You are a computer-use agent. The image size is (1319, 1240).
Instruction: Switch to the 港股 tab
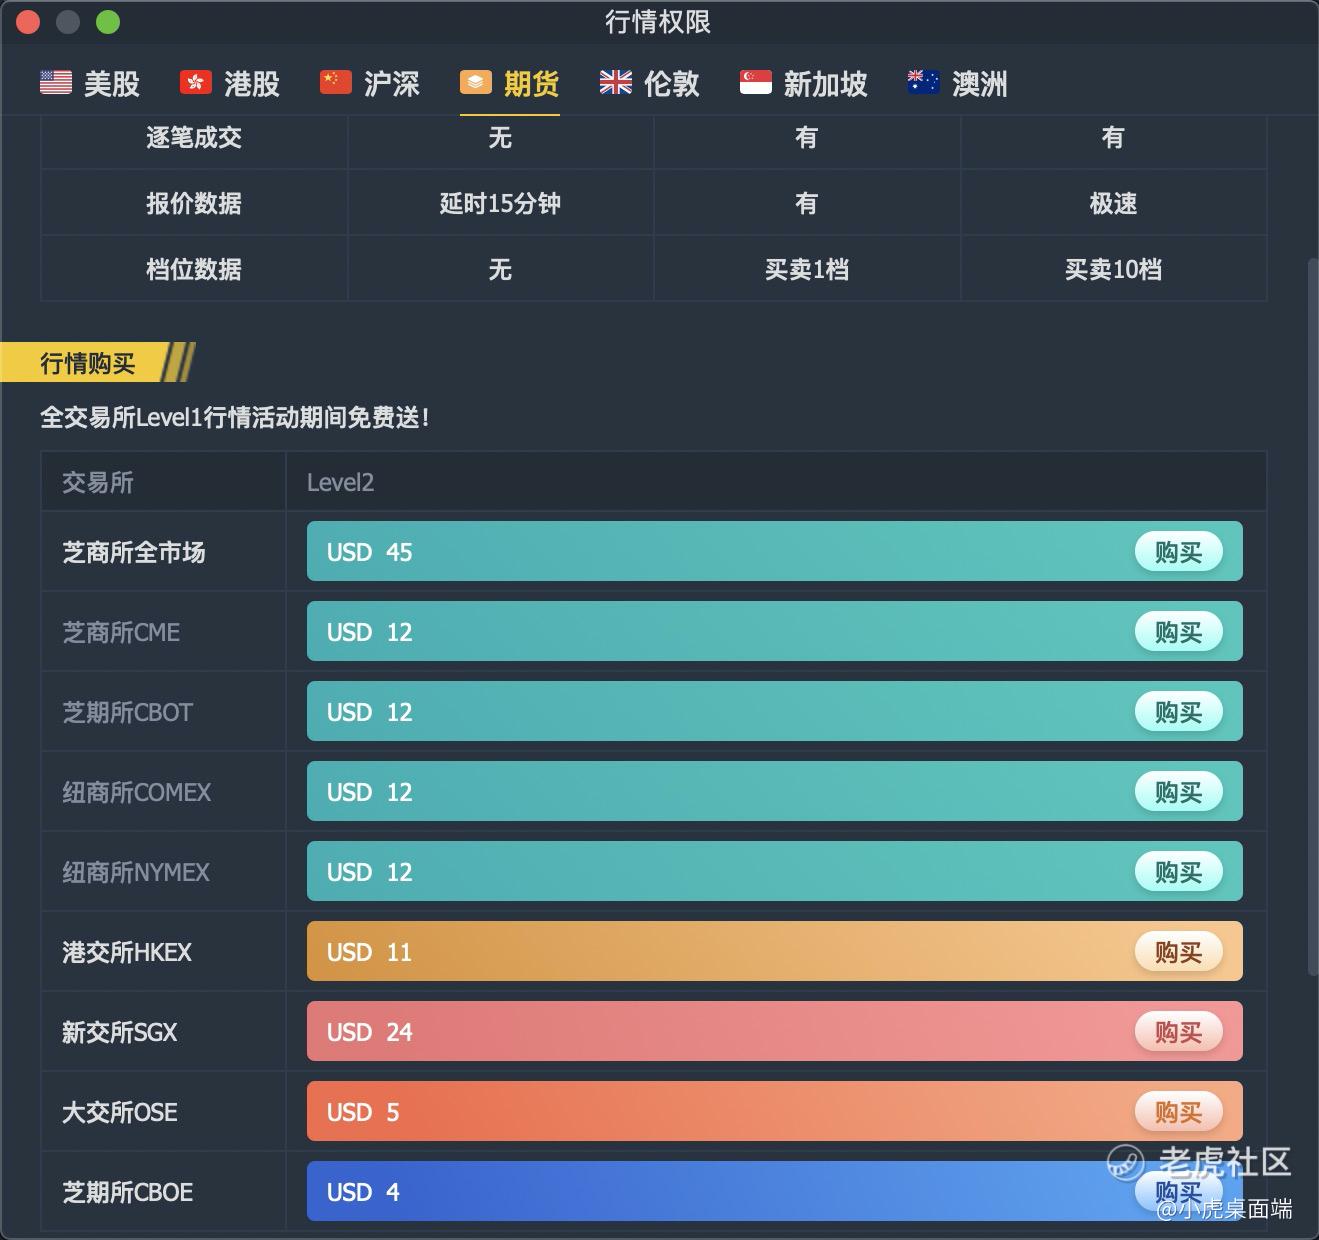[x=229, y=83]
